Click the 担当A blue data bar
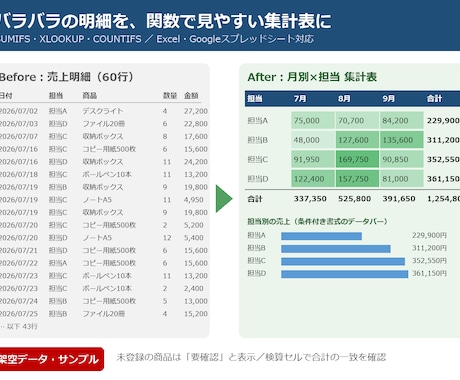The height and width of the screenshot is (380, 460). click(x=321, y=236)
